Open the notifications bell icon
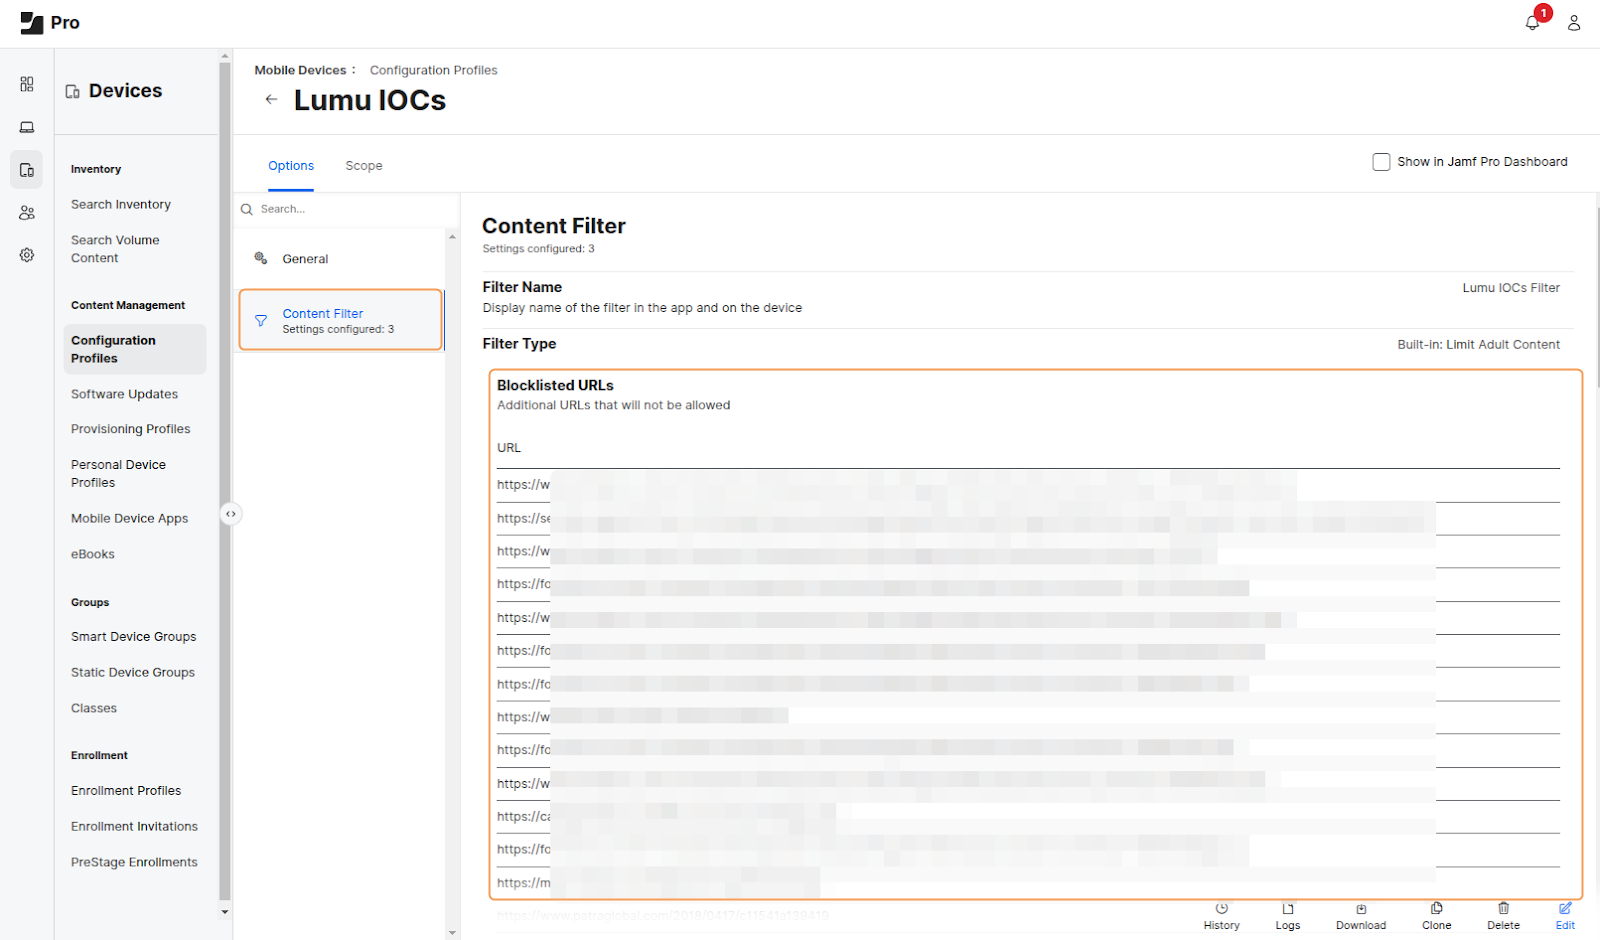This screenshot has height=940, width=1600. [x=1532, y=22]
